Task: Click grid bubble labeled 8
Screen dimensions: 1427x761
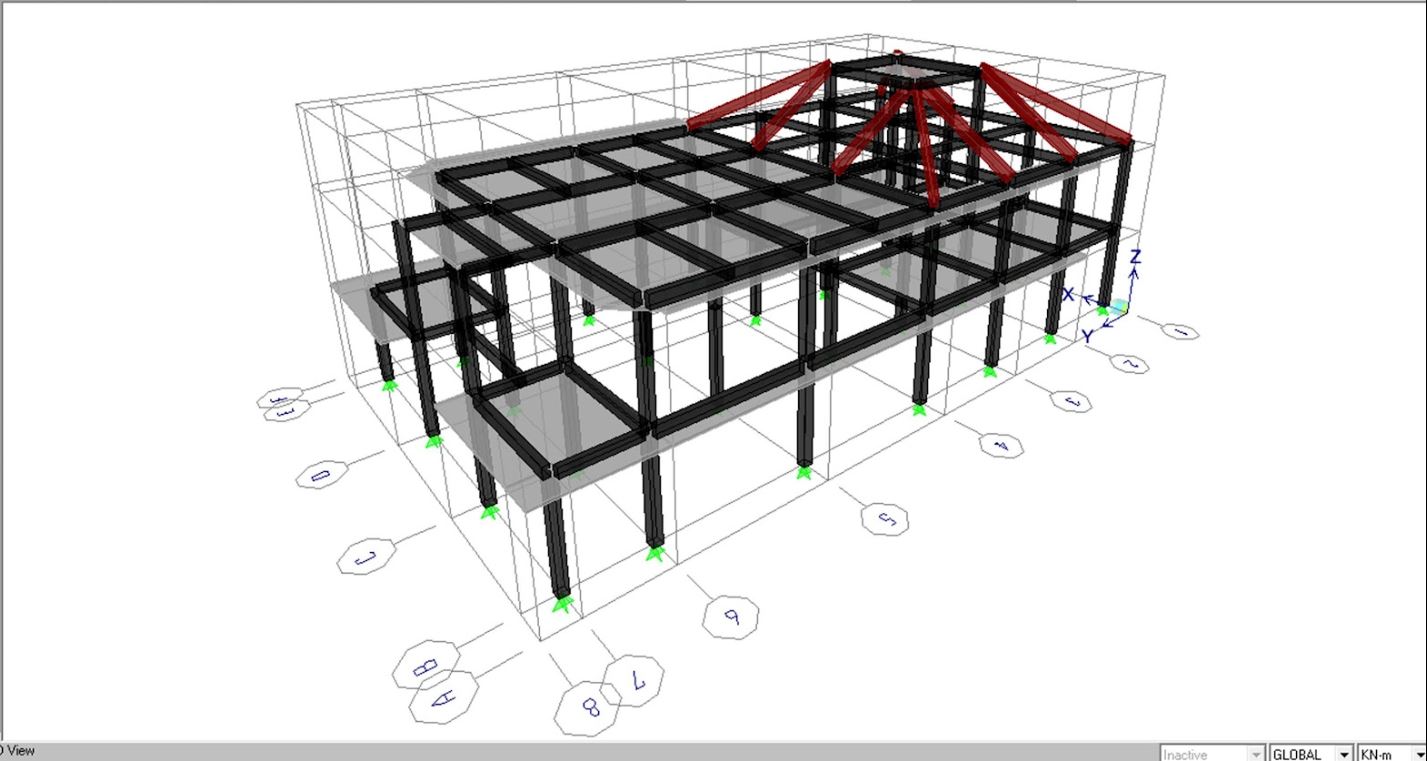Action: [x=589, y=708]
